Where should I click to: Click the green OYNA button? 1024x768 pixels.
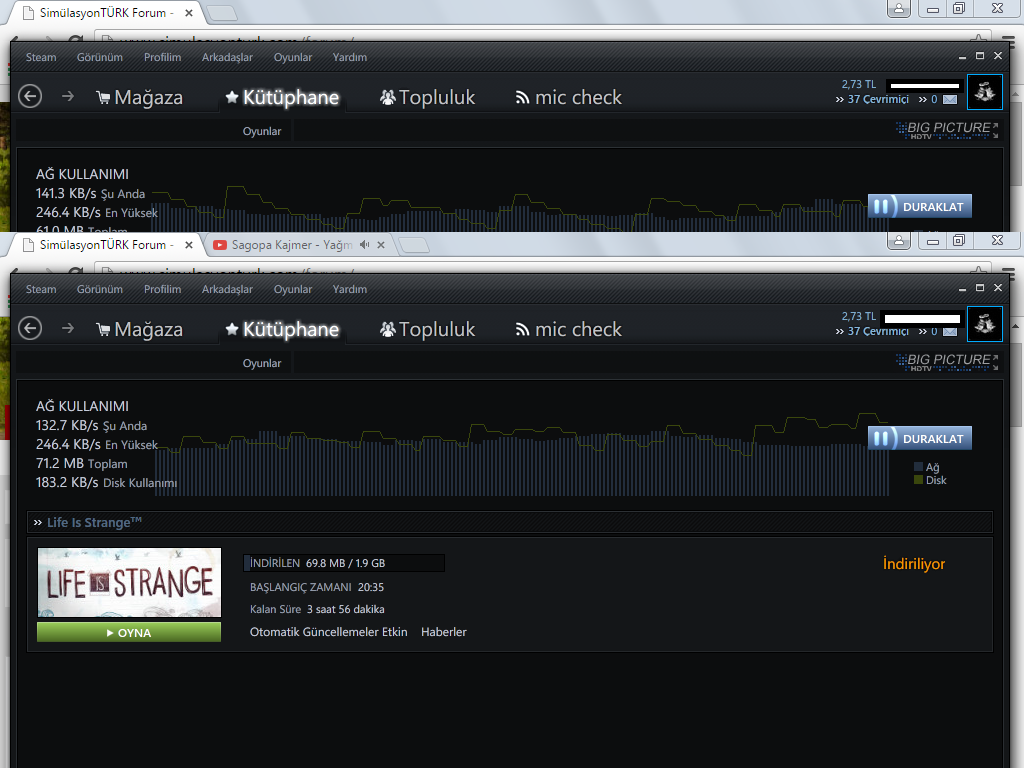129,632
